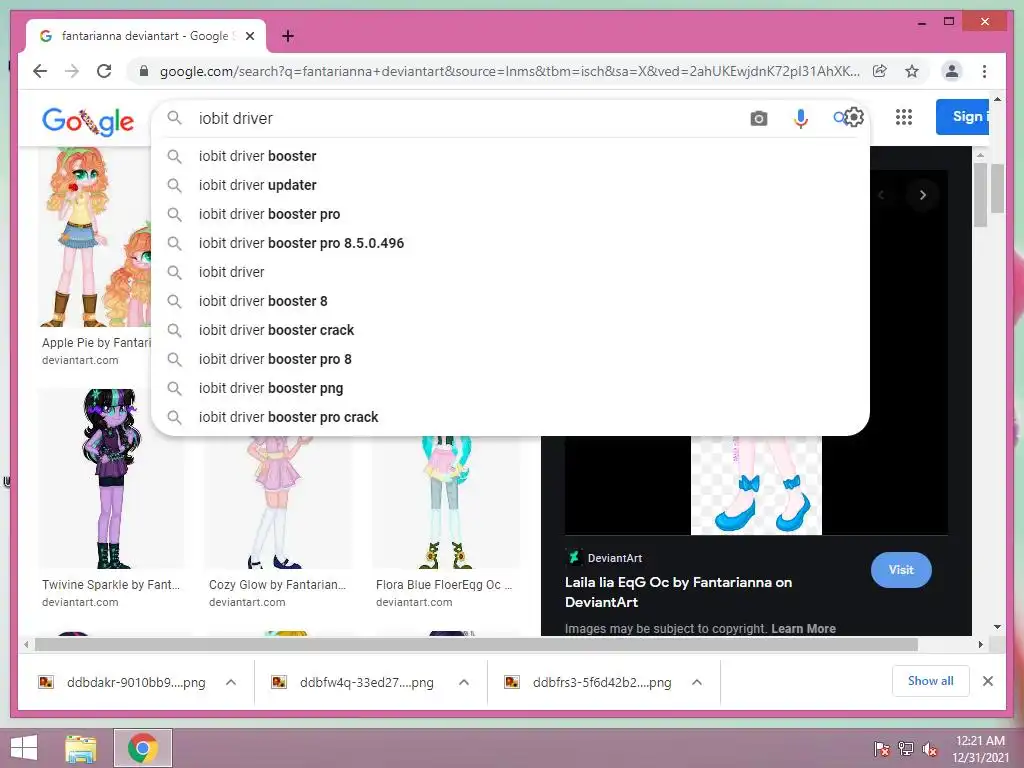Click the address bar URL
1024x768 pixels.
pyautogui.click(x=509, y=71)
